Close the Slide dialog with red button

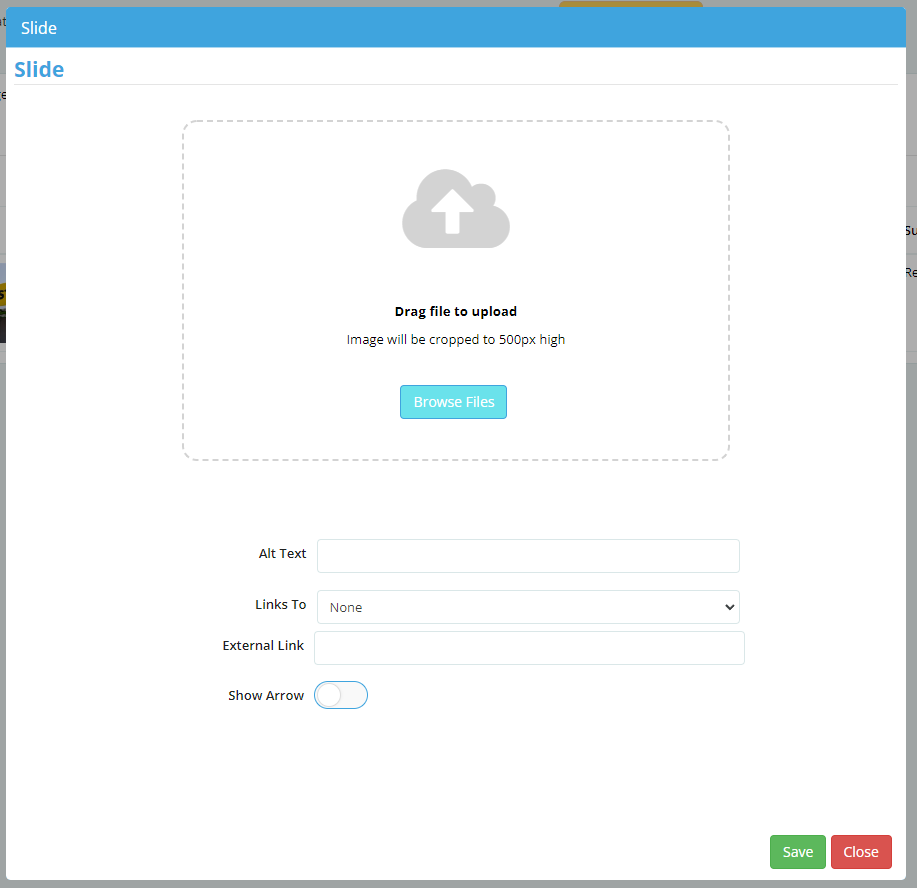[861, 852]
